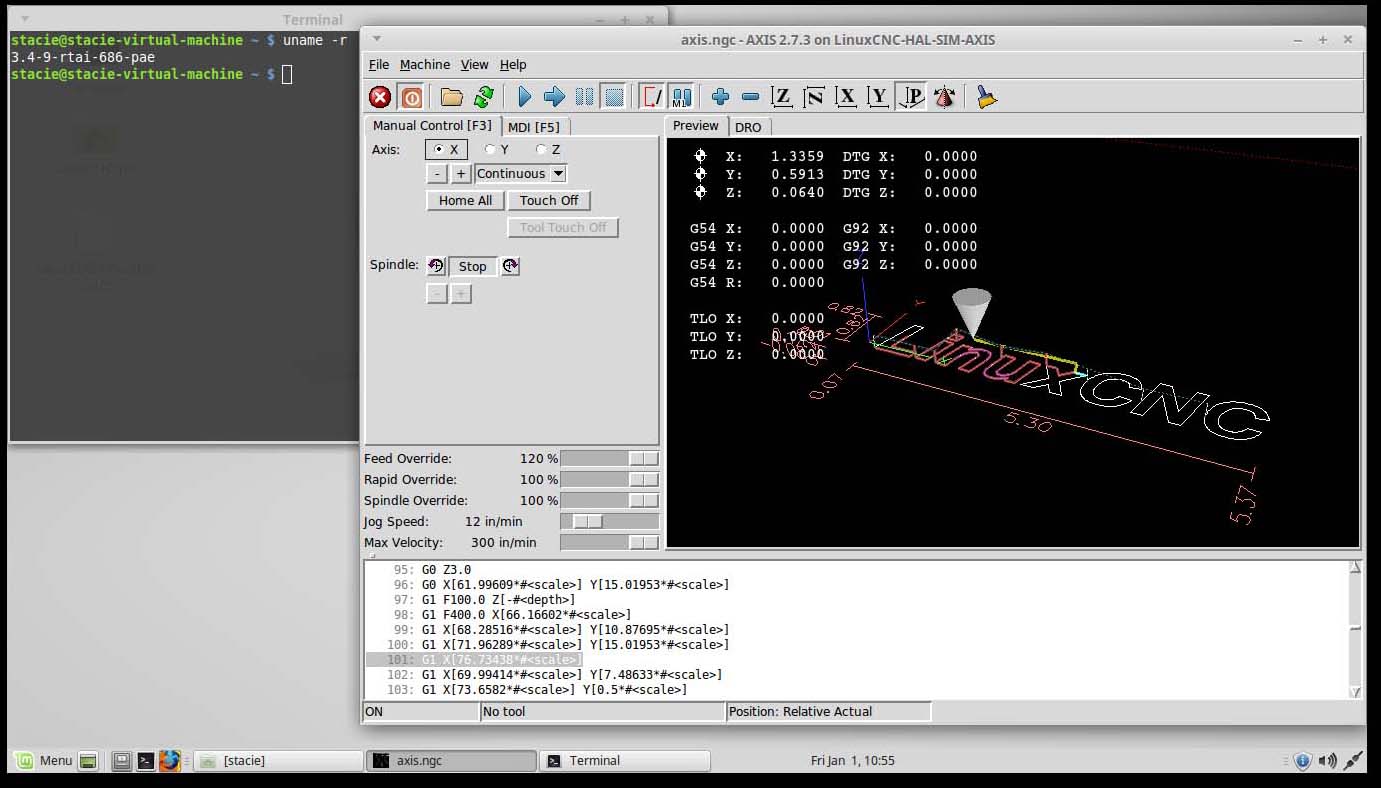Select Y axis radio button
Image resolution: width=1381 pixels, height=788 pixels.
click(x=497, y=149)
